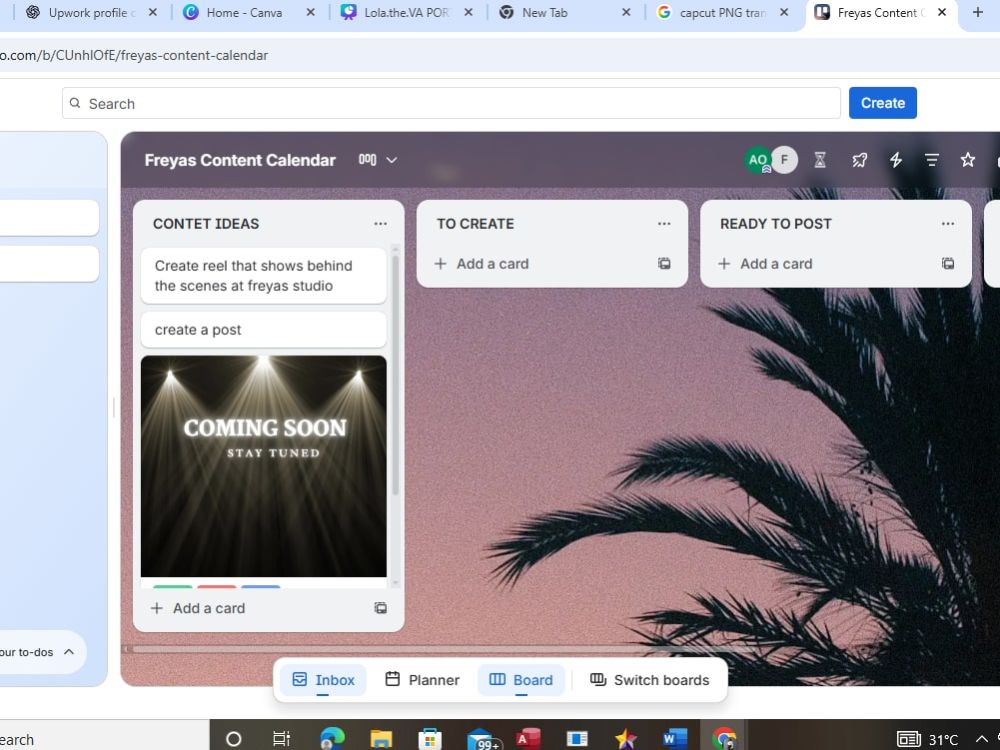Click CONTET IDEAS list vertical scrollbar
This screenshot has width=1000, height=750.
pyautogui.click(x=395, y=376)
